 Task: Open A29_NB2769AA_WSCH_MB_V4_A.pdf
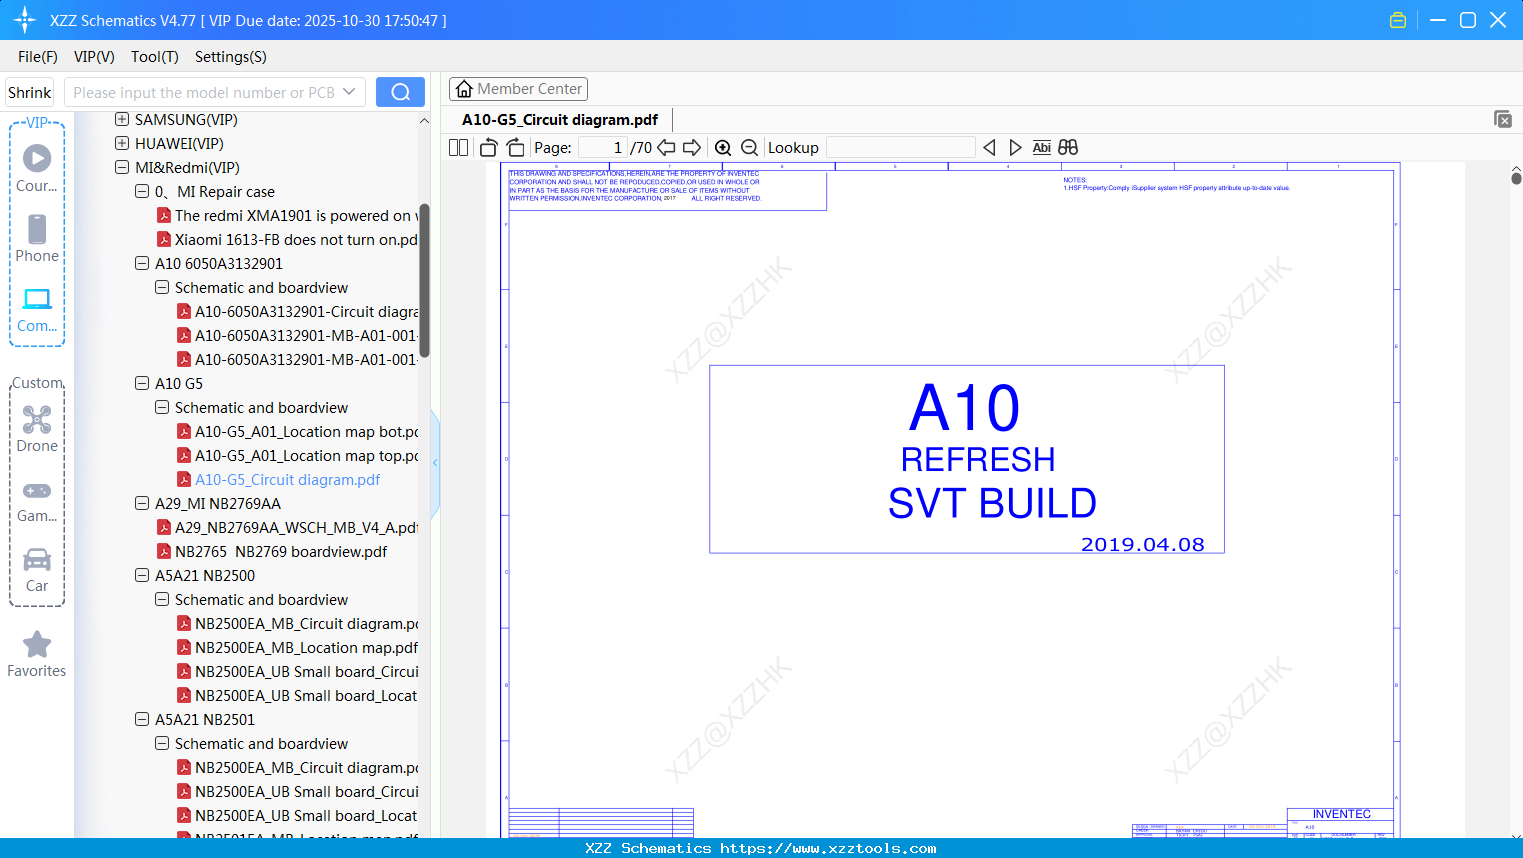pyautogui.click(x=296, y=528)
